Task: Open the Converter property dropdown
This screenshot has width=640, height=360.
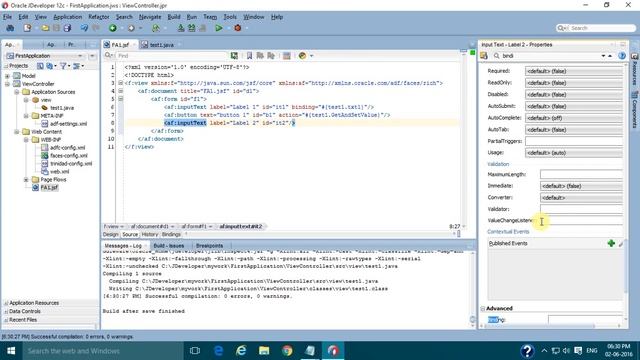Action: (x=581, y=198)
